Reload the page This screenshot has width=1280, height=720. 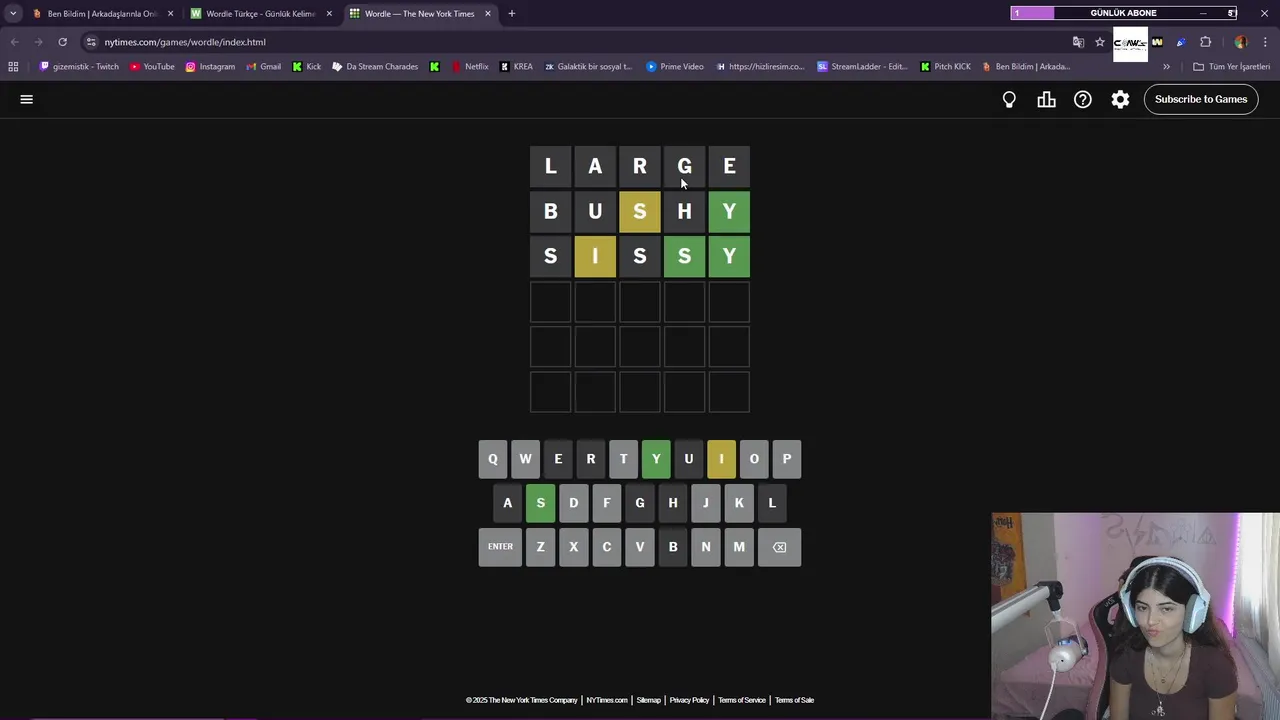pyautogui.click(x=62, y=42)
